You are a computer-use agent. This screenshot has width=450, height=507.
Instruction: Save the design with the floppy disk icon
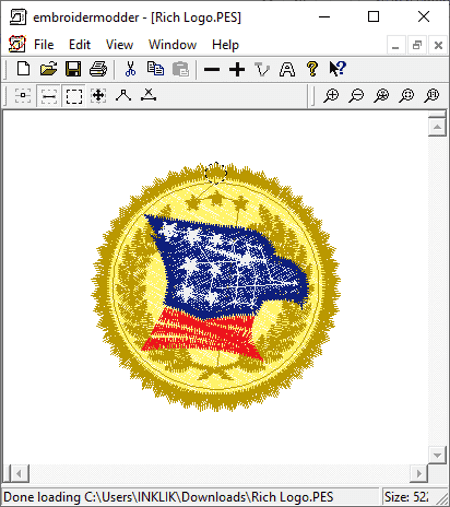[73, 69]
